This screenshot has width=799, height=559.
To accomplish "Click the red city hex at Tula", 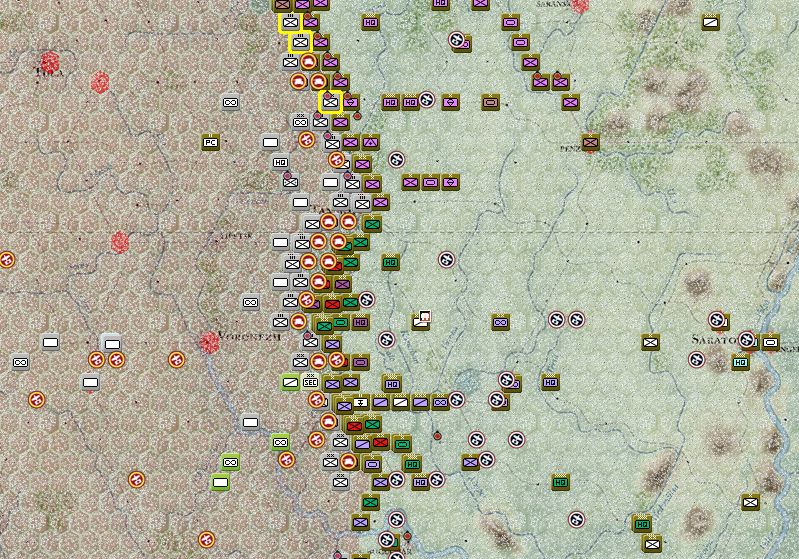I will (x=50, y=62).
